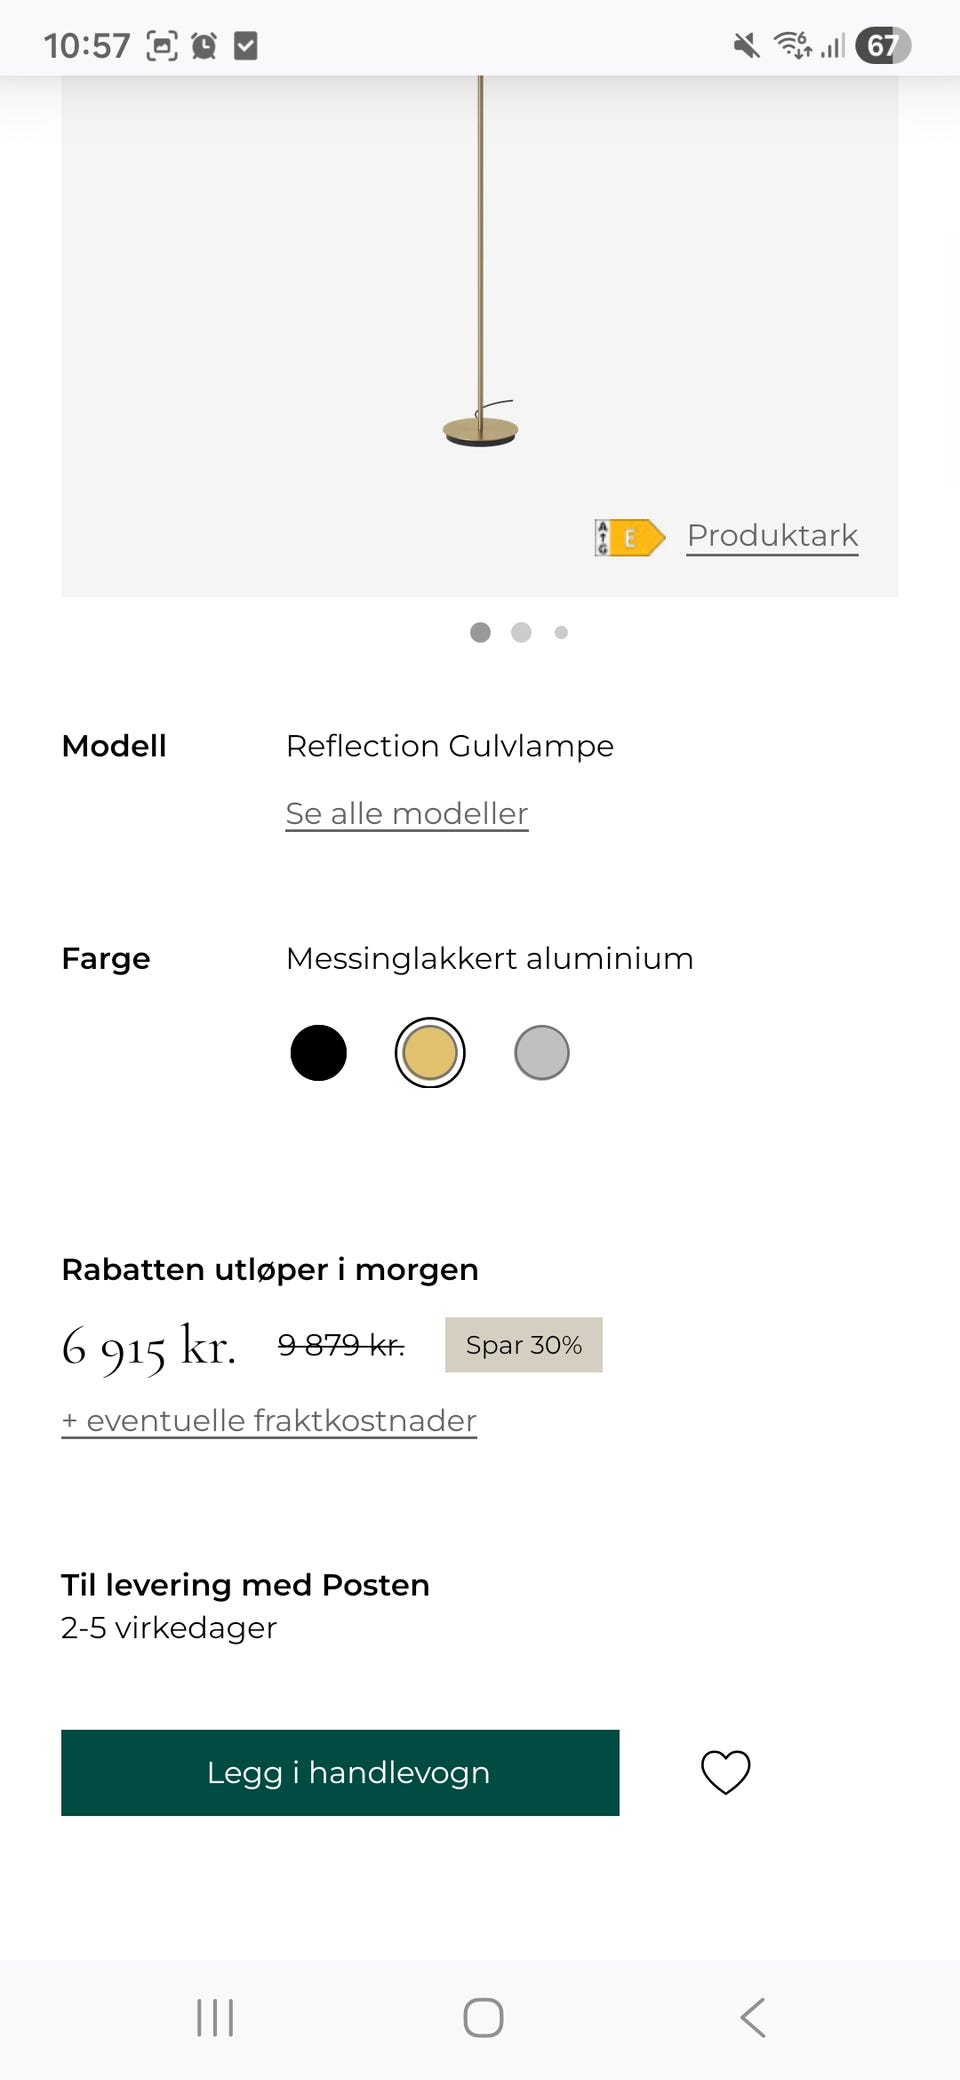Tap the product lamp image
The image size is (960, 2080).
[x=480, y=300]
